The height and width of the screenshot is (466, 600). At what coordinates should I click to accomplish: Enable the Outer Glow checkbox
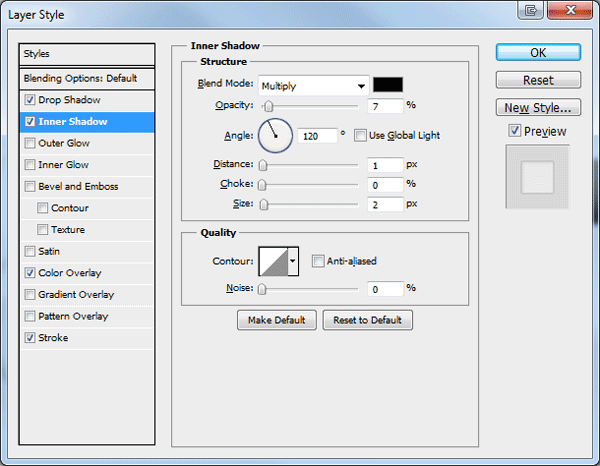pyautogui.click(x=30, y=143)
